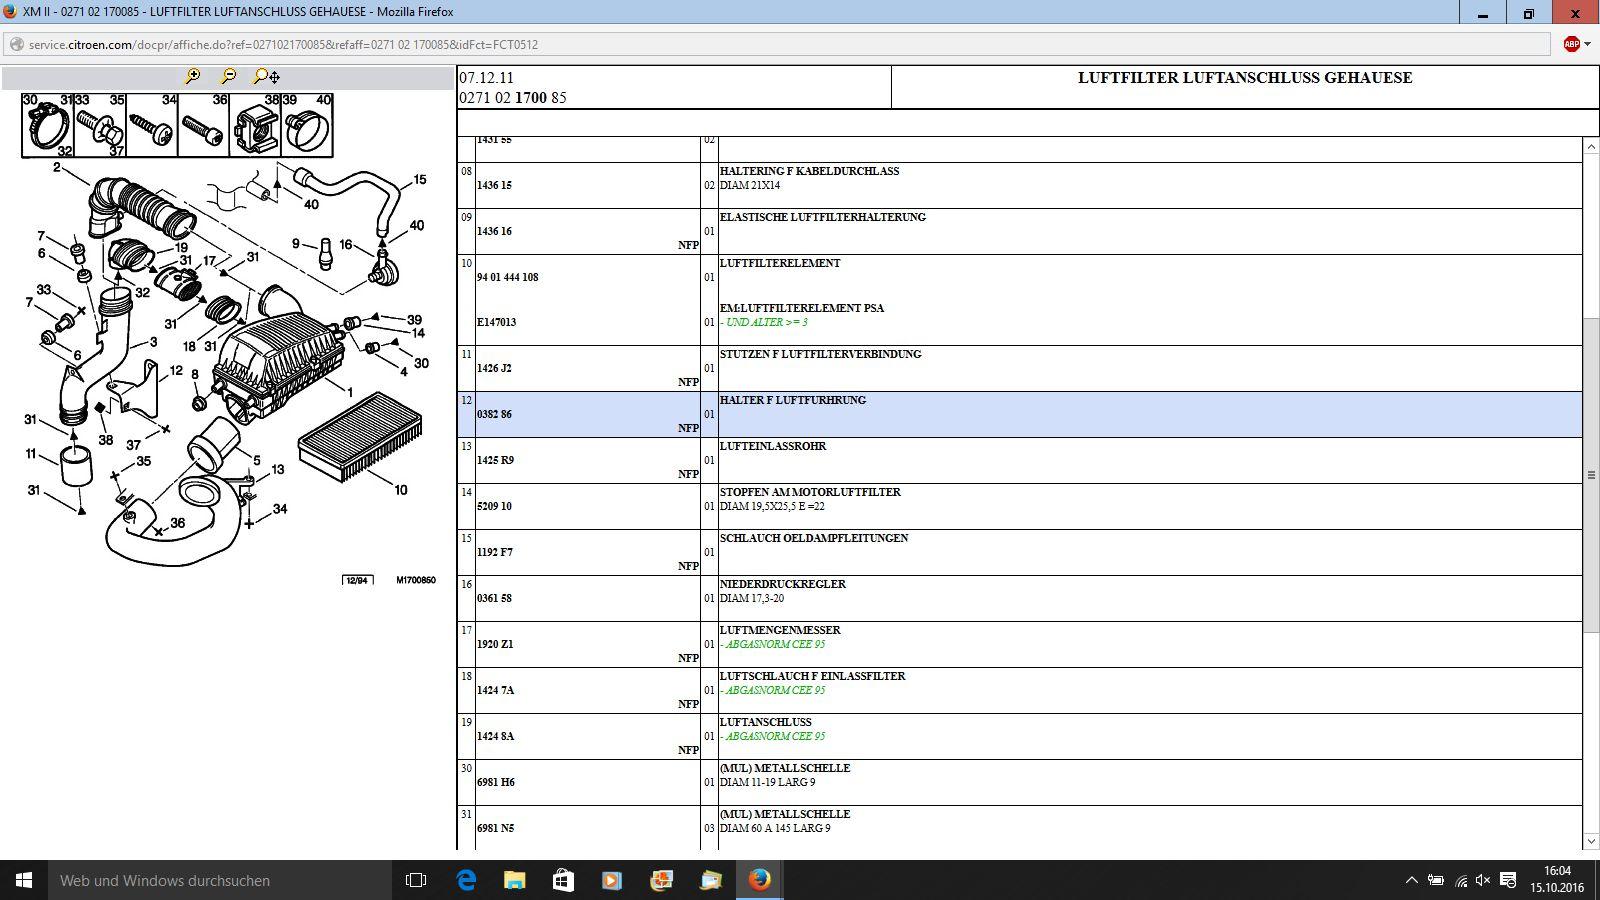Open the Windows Store taskbar icon

pyautogui.click(x=563, y=880)
